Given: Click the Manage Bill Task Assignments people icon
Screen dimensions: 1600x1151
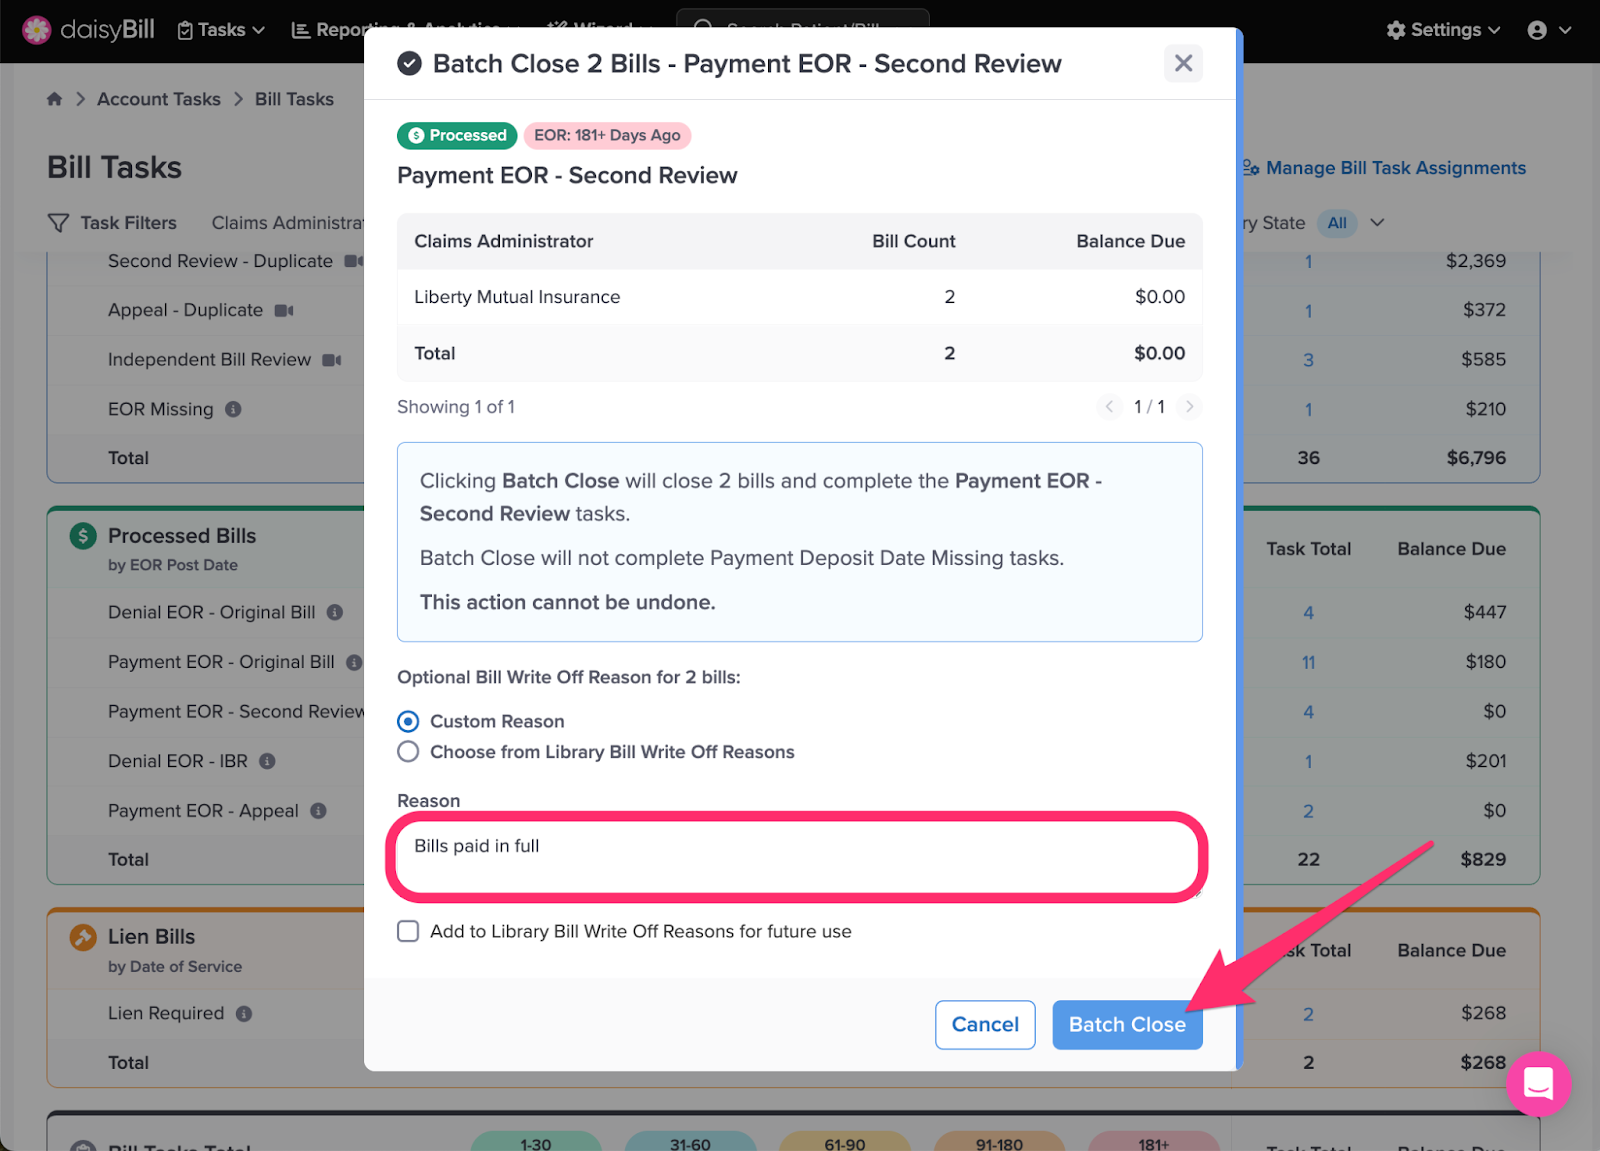Looking at the screenshot, I should (x=1250, y=168).
